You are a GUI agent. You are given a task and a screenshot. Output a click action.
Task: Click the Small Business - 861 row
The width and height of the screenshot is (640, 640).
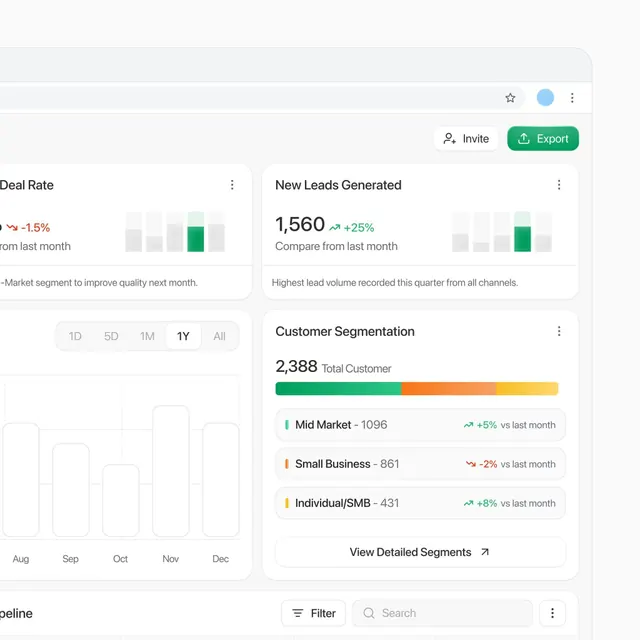click(x=420, y=464)
